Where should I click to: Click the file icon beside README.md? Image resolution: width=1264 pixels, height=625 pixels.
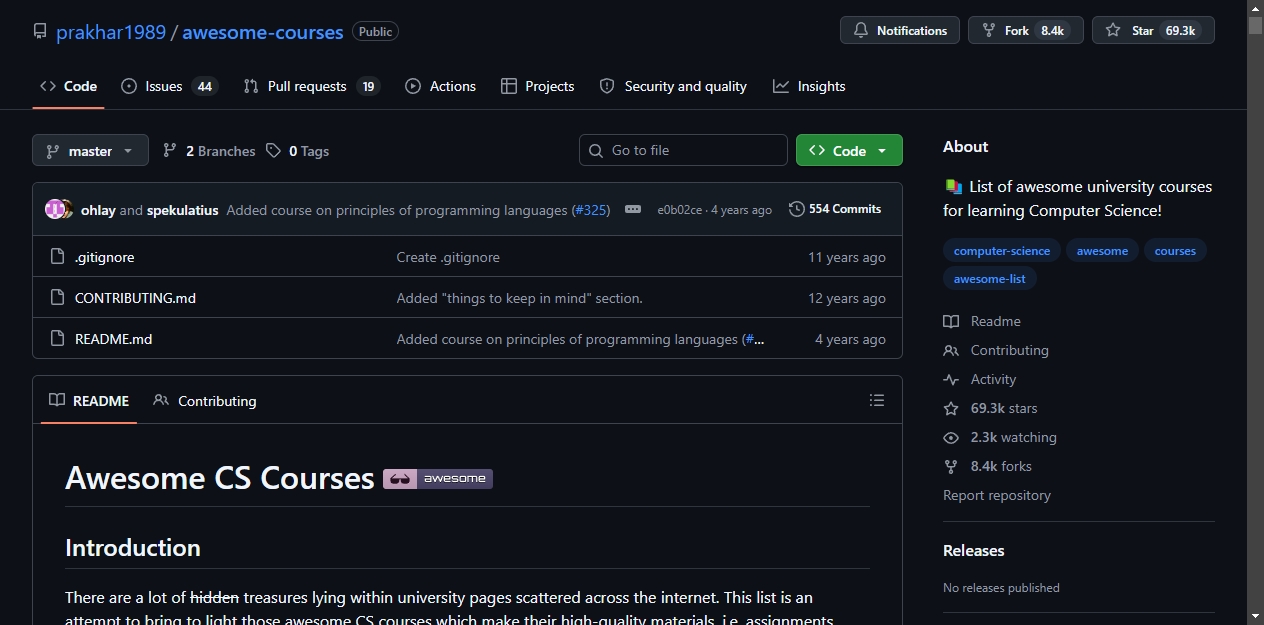(57, 339)
